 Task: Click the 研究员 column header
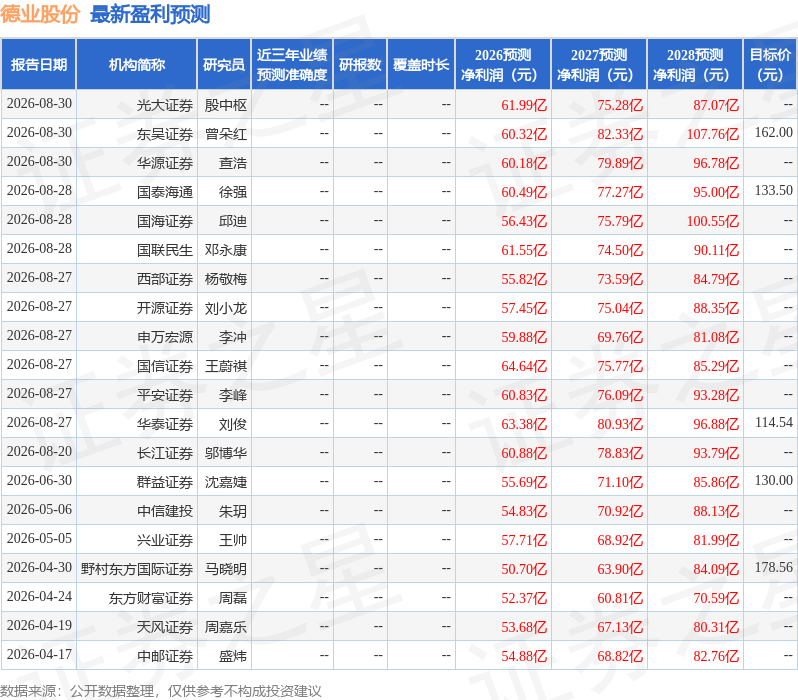[223, 65]
